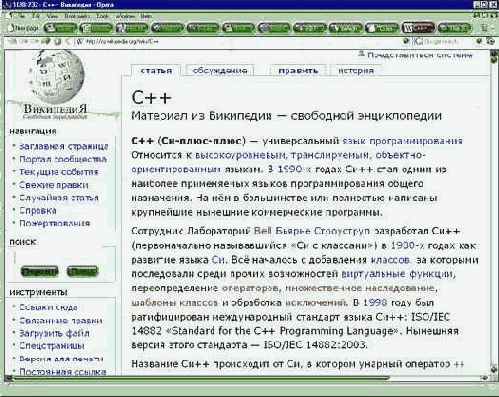Click the horizontal scrollbar thumb

201,378
